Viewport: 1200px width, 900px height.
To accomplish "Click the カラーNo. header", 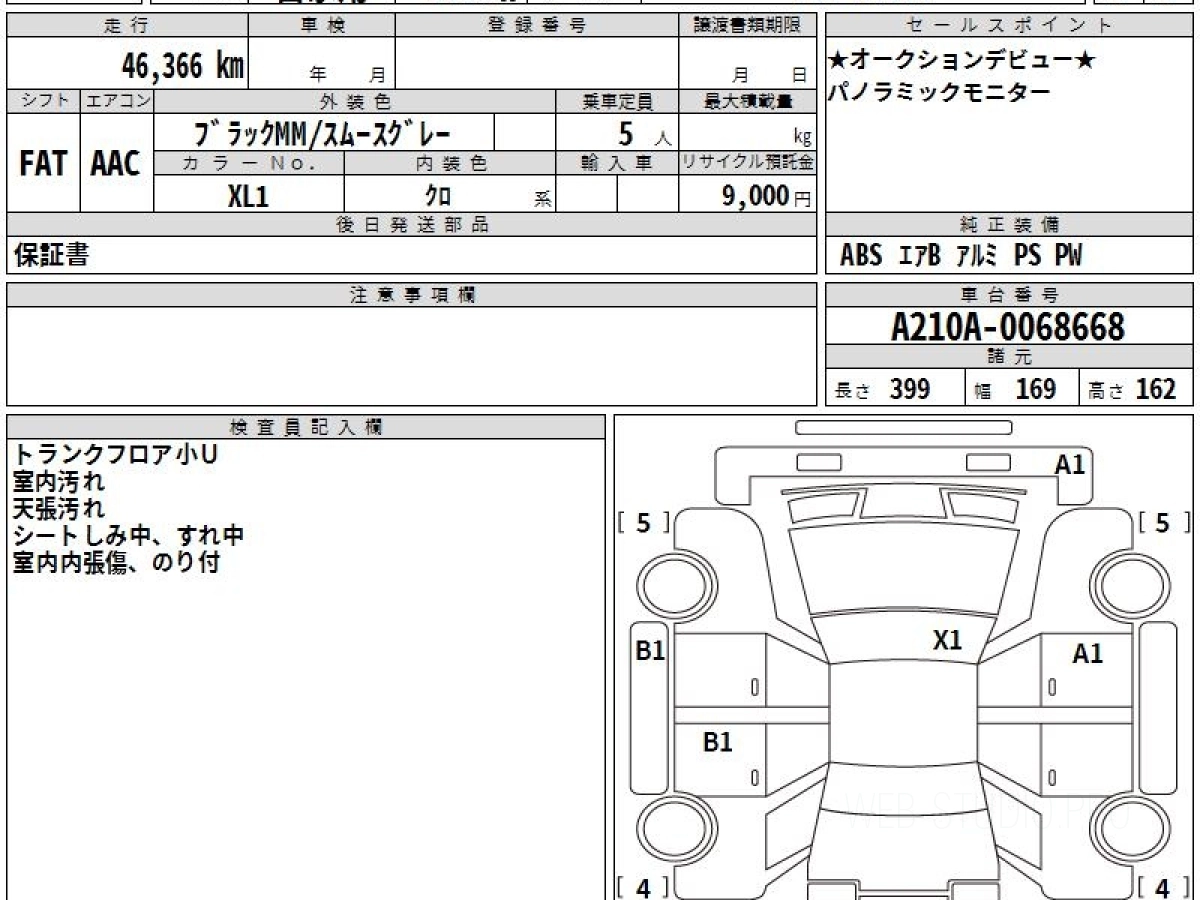I will [x=249, y=163].
